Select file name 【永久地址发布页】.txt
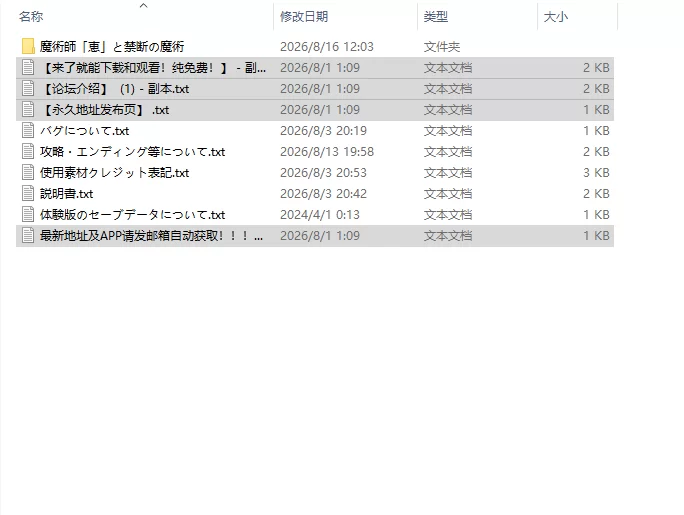 pos(105,109)
